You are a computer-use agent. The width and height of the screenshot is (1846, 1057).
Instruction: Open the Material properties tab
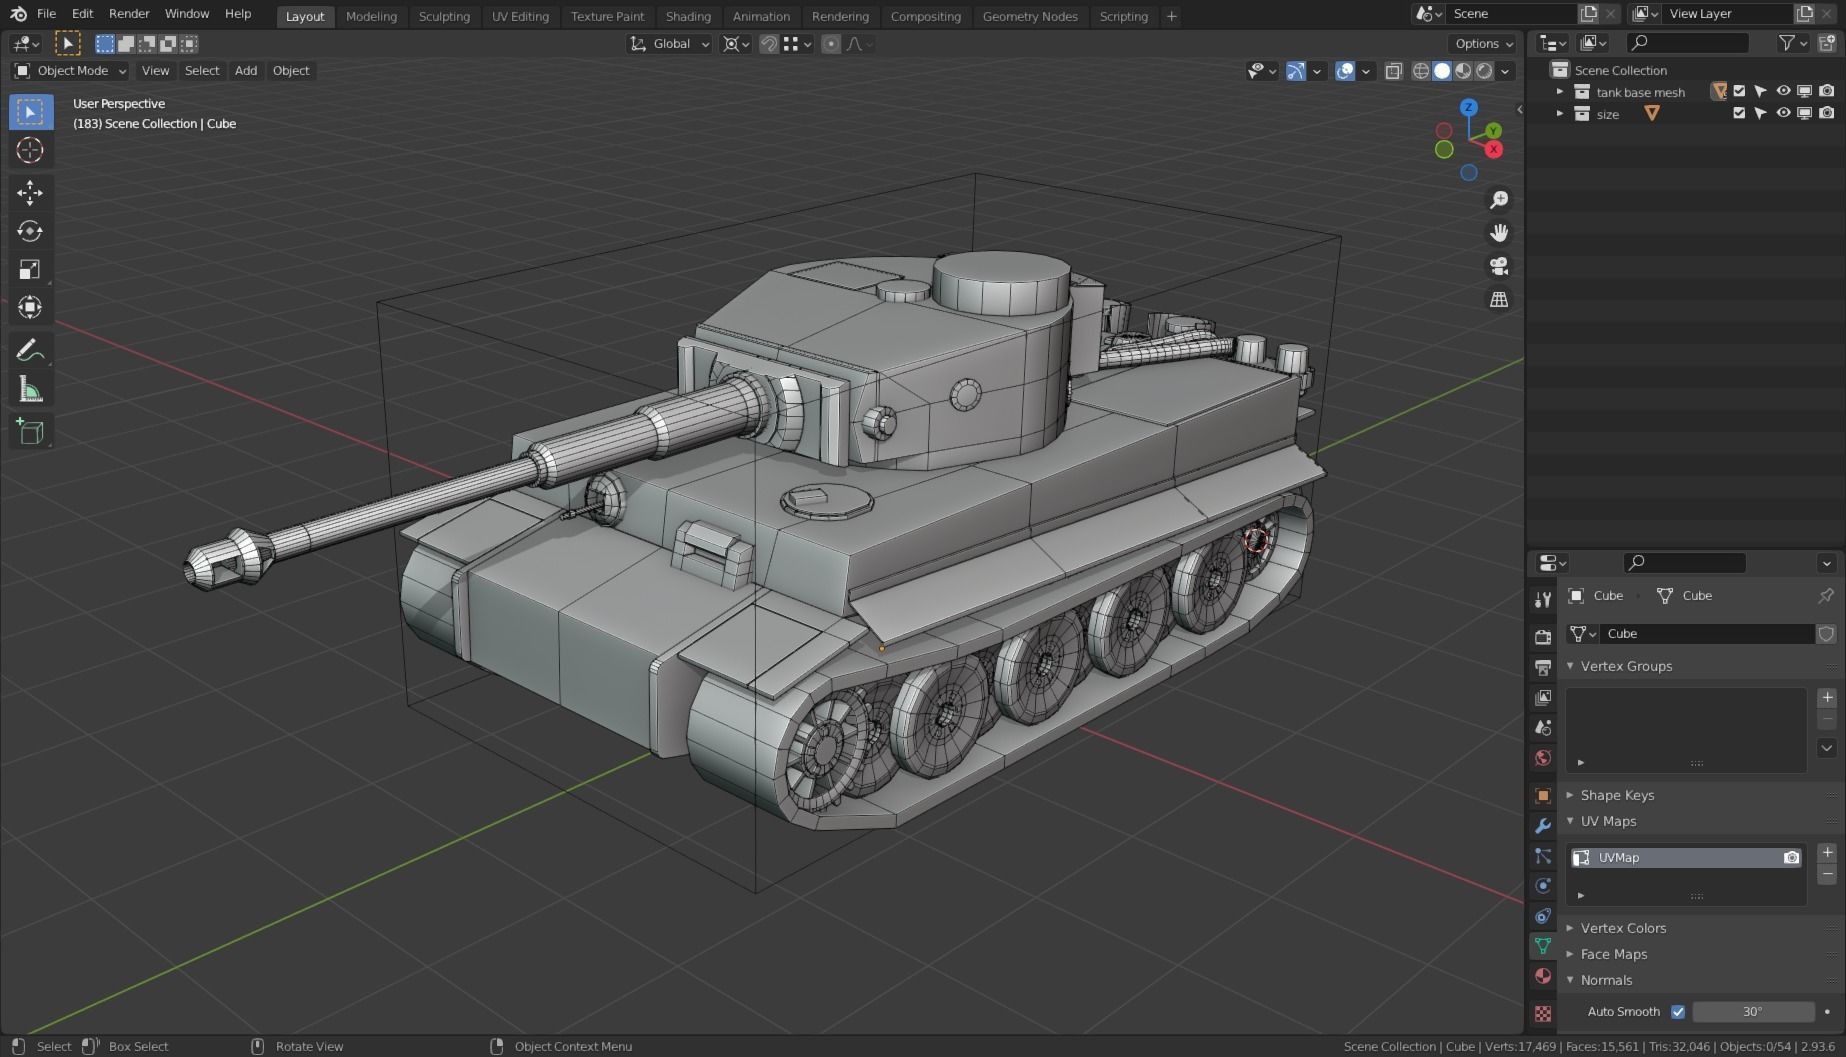tap(1543, 976)
